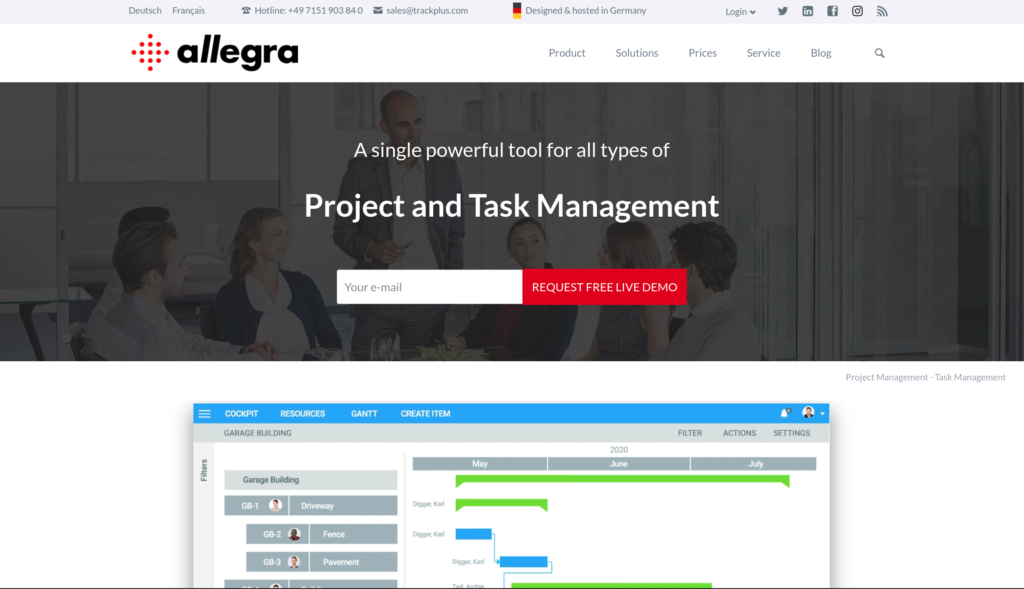Open the RSS feed icon
This screenshot has width=1024, height=589.
pos(882,11)
